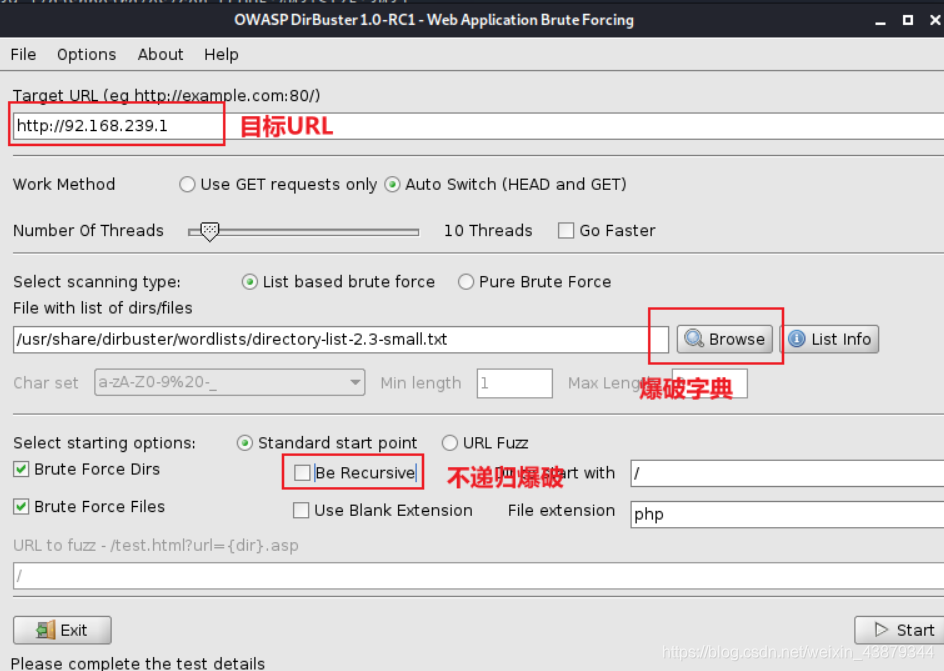This screenshot has width=944, height=671.
Task: Enable the Be Recursive checkbox
Action: pos(302,473)
